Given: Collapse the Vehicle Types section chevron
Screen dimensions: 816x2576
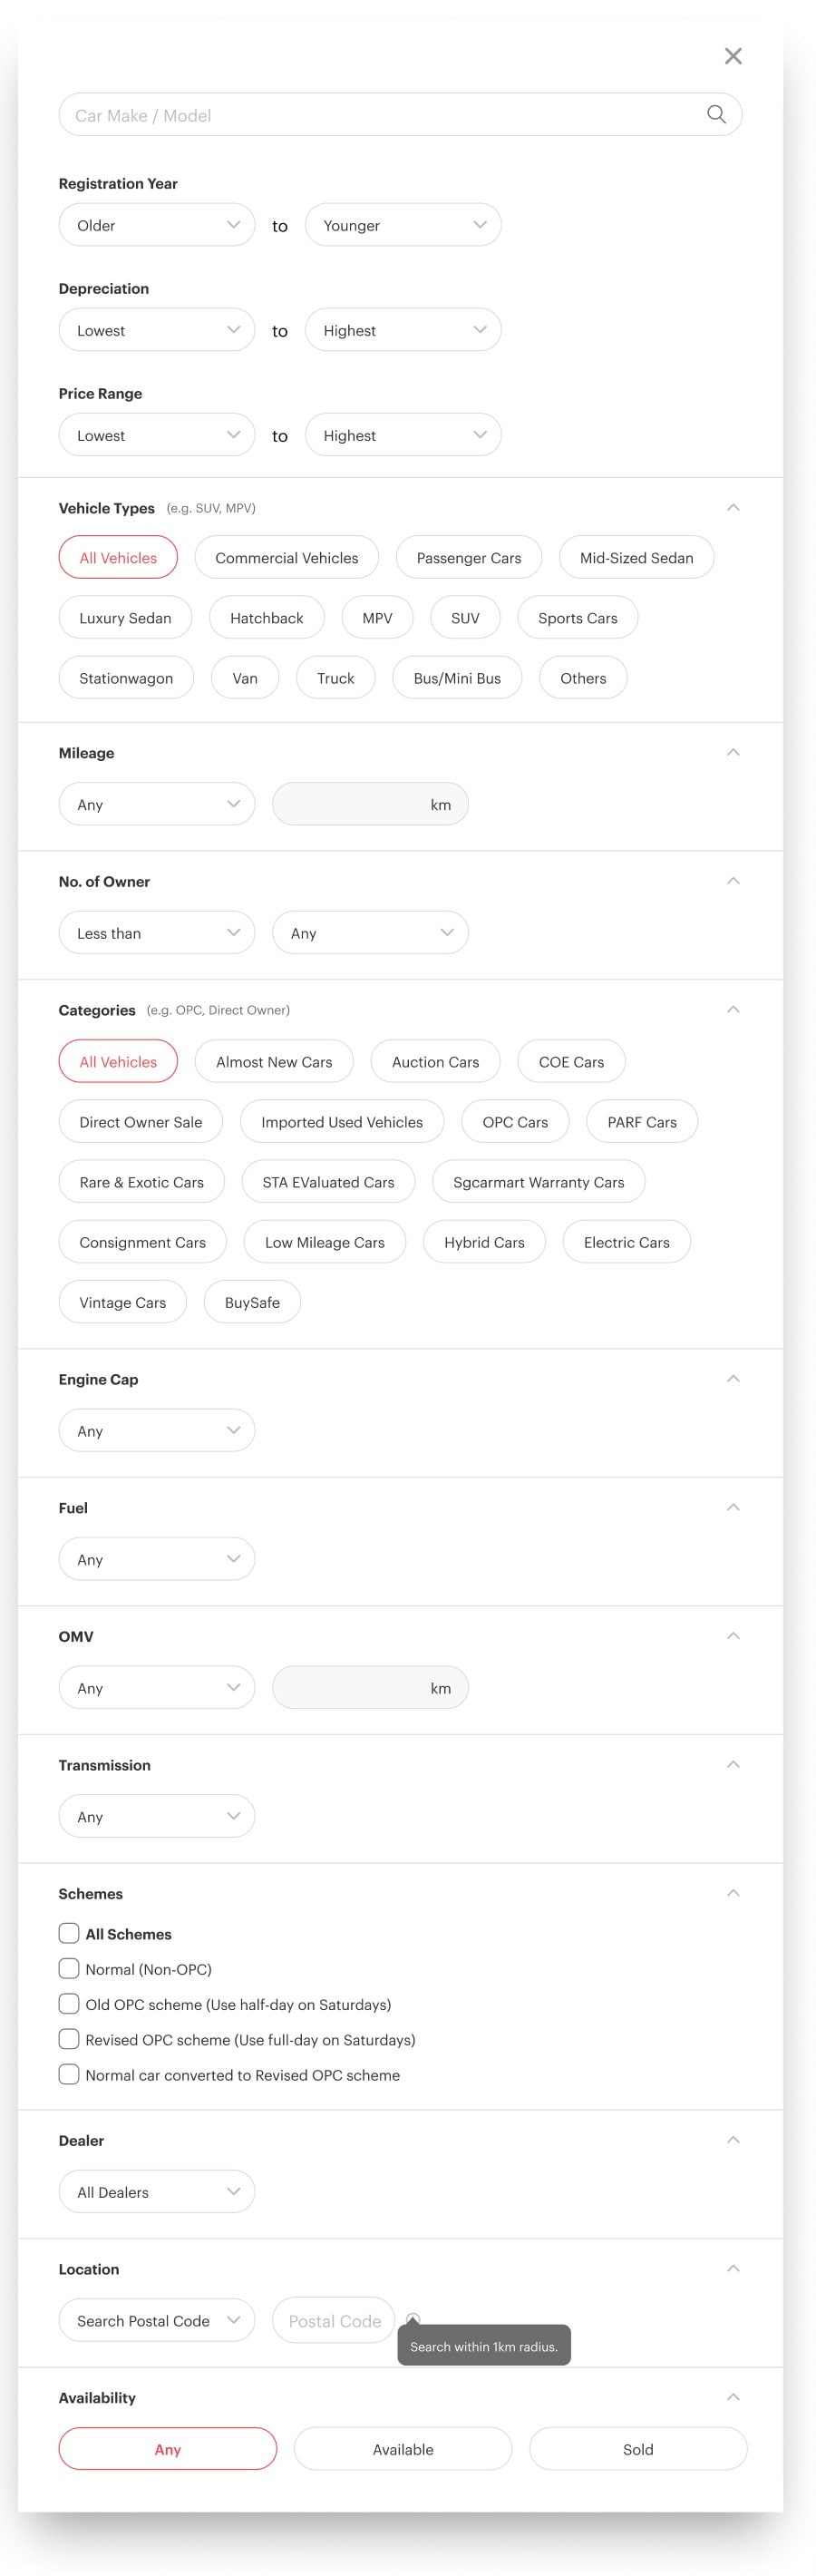Looking at the screenshot, I should (x=733, y=507).
